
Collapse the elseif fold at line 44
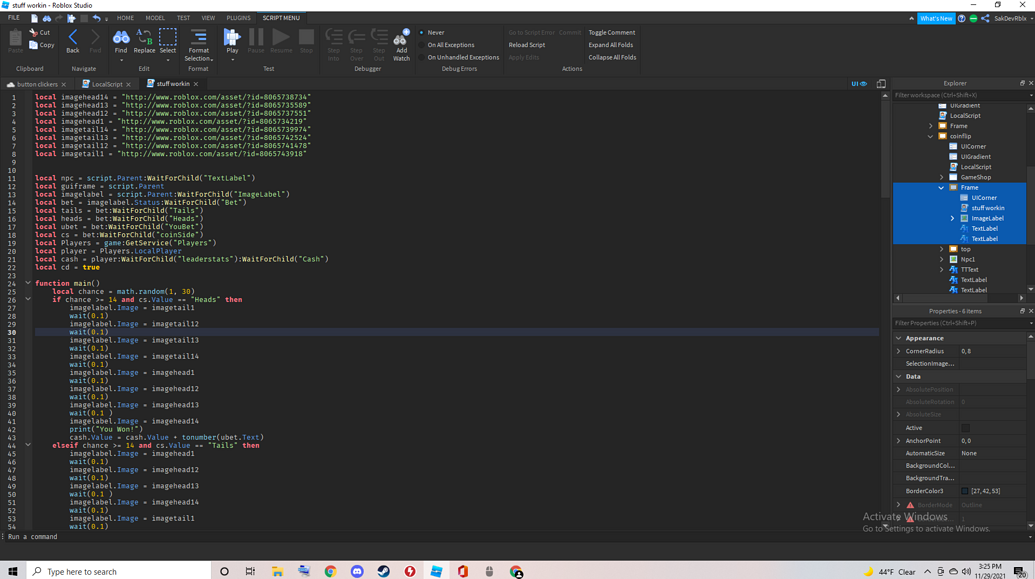click(28, 445)
